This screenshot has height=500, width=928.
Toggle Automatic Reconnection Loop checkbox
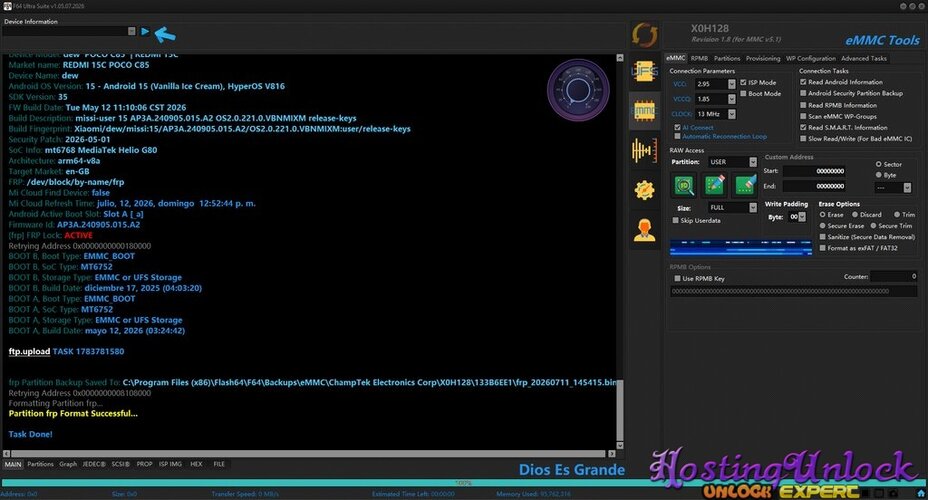(x=677, y=136)
